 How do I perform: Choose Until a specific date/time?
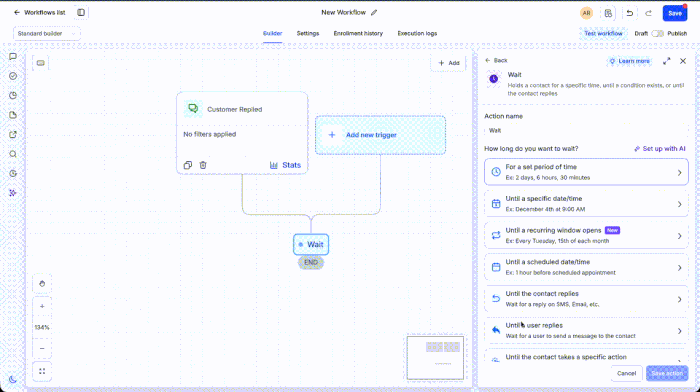586,204
